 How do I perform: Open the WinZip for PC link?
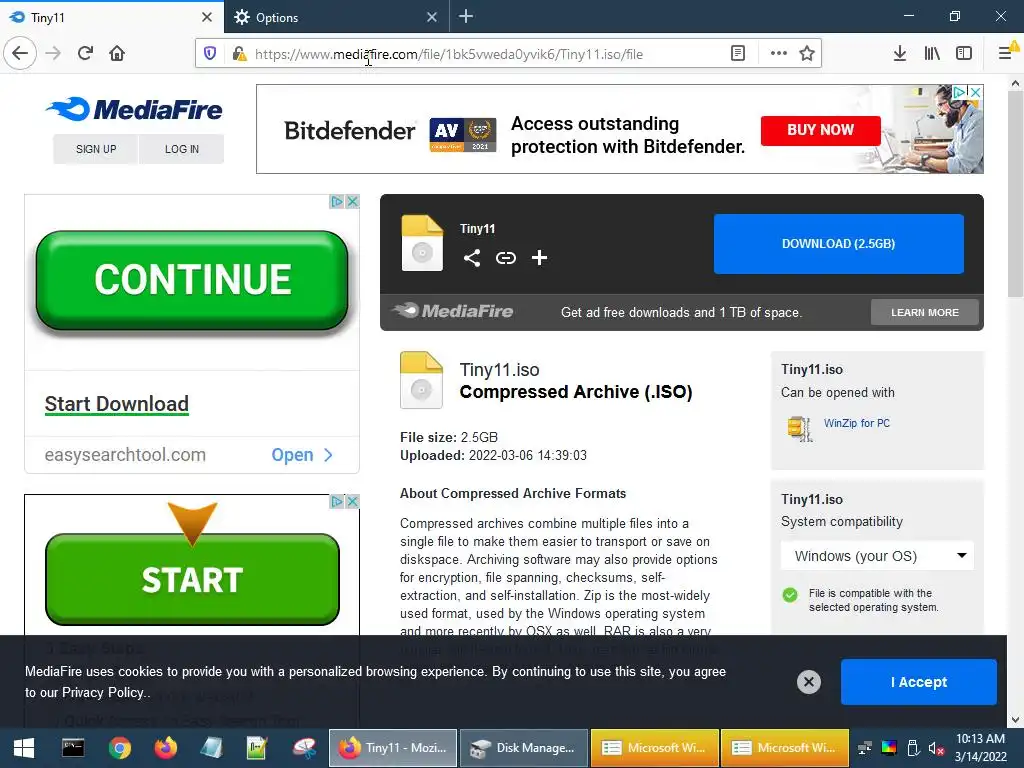[856, 423]
